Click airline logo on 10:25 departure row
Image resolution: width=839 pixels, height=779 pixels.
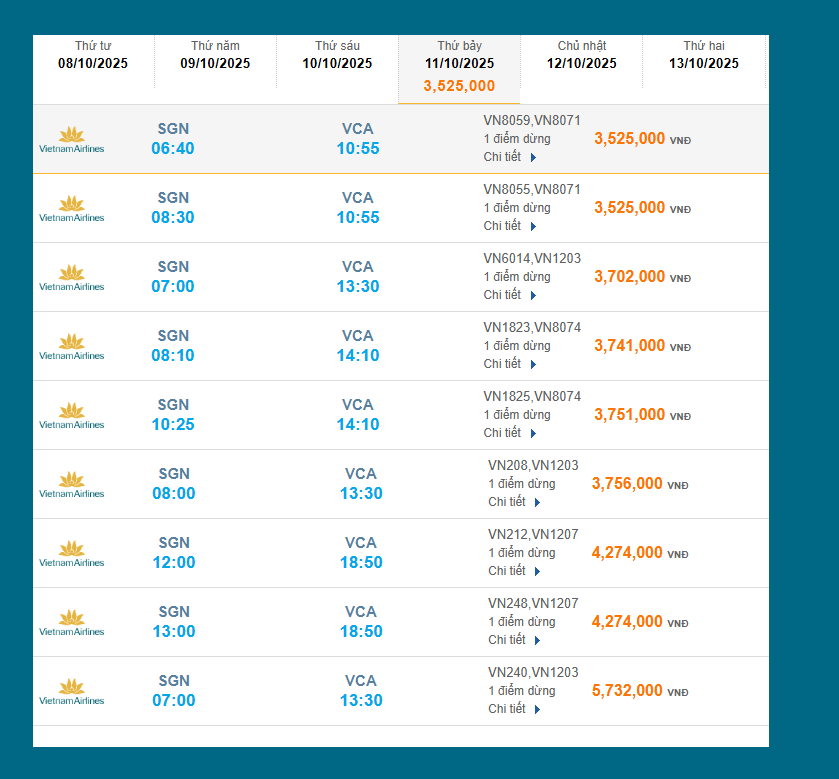click(x=71, y=415)
